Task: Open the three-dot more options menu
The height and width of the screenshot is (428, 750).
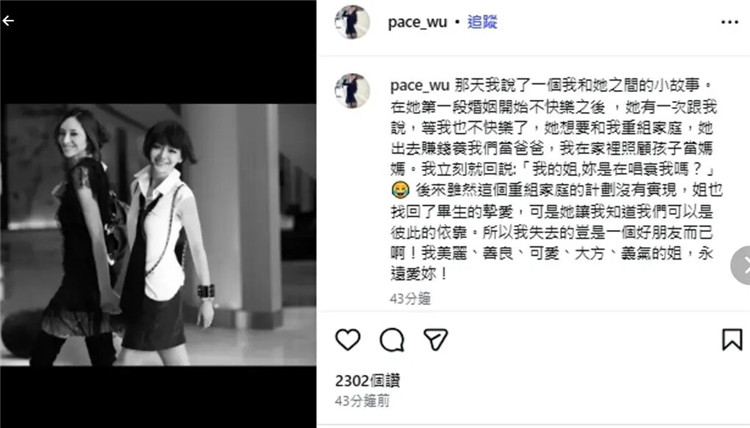Action: [x=729, y=22]
